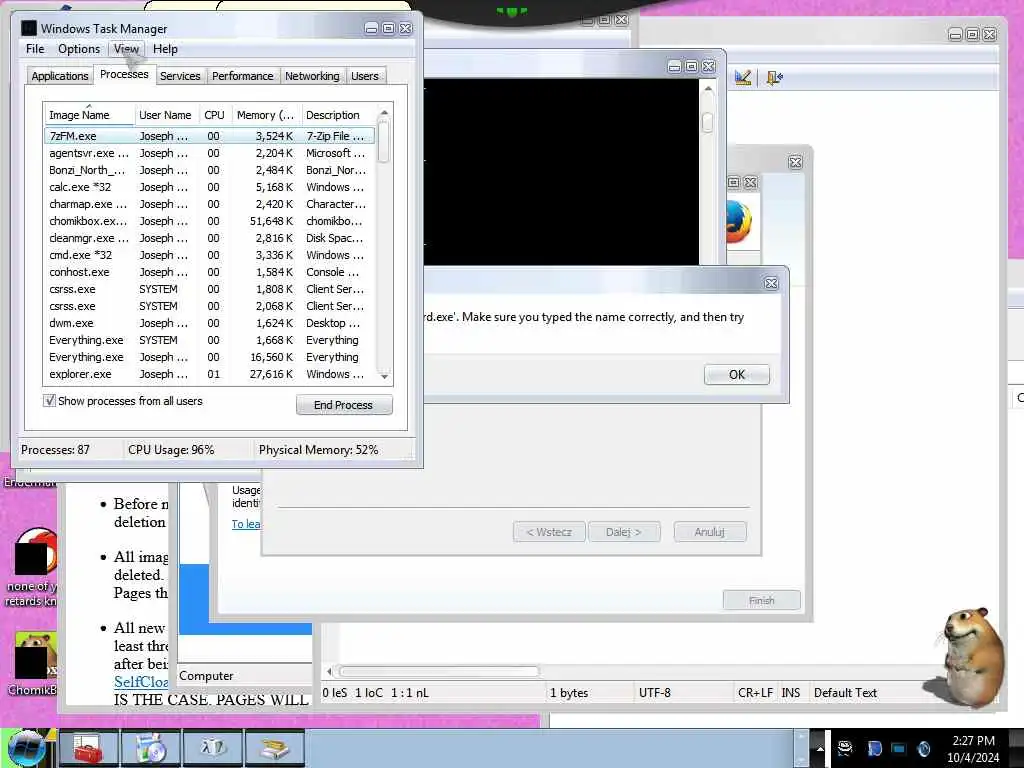Open the red toolbox taskbar icon
Viewport: 1024px width, 768px height.
pos(88,749)
